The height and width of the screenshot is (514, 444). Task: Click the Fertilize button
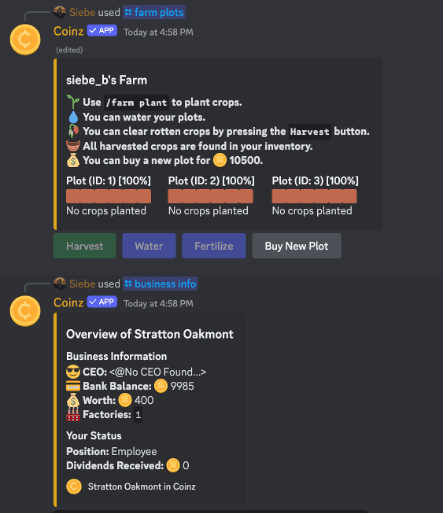(214, 246)
